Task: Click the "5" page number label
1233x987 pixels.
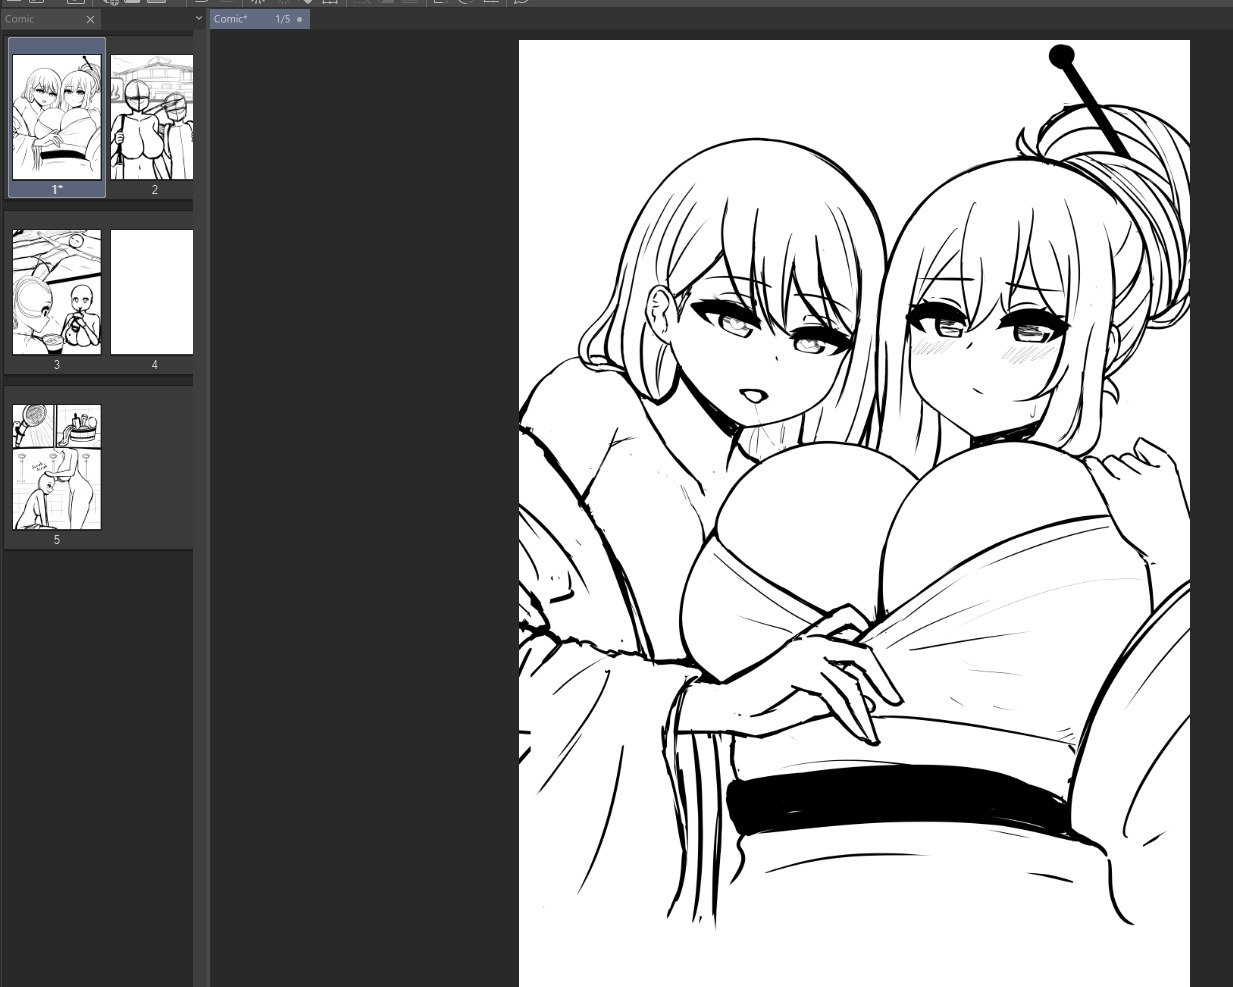Action: tap(57, 540)
